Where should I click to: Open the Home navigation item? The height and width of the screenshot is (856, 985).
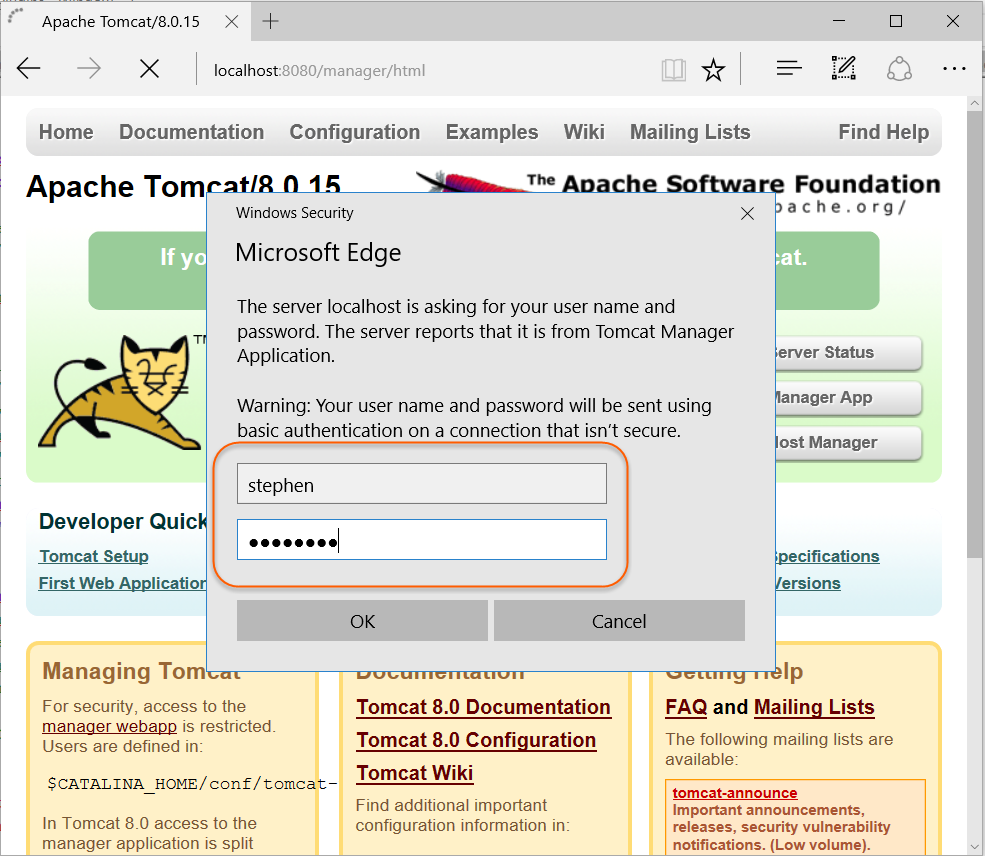tap(65, 131)
